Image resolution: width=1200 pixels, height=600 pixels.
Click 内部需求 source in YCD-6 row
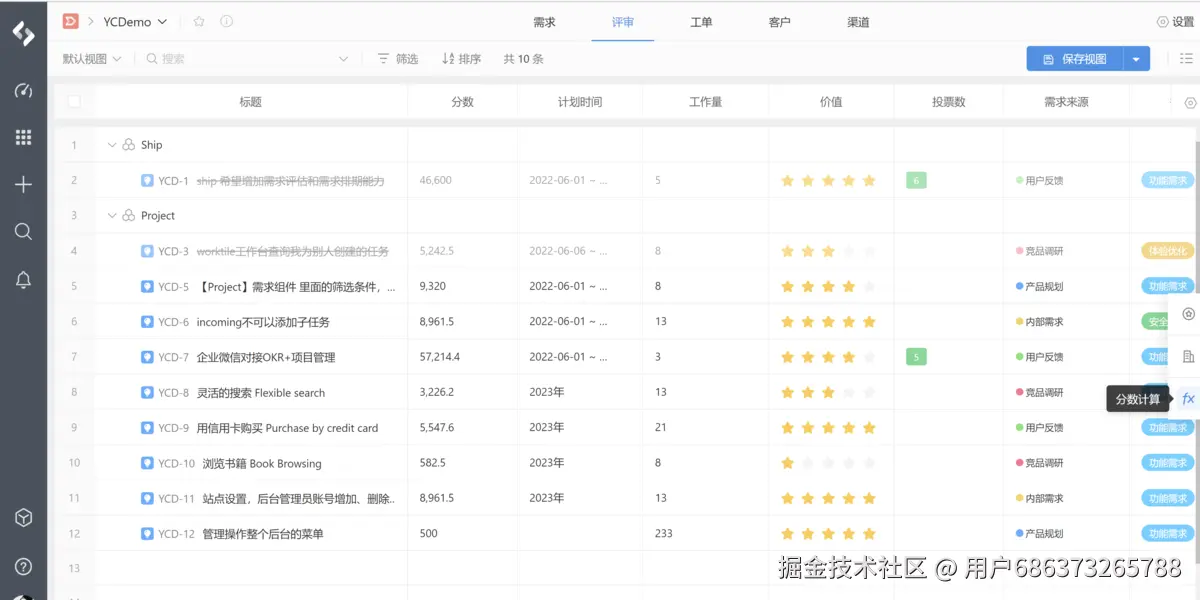1039,322
